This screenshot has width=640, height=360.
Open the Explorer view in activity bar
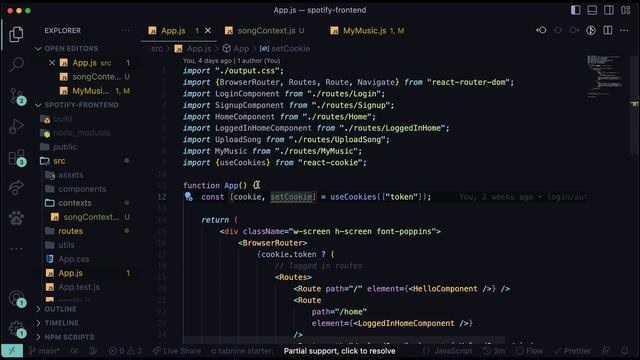point(16,34)
